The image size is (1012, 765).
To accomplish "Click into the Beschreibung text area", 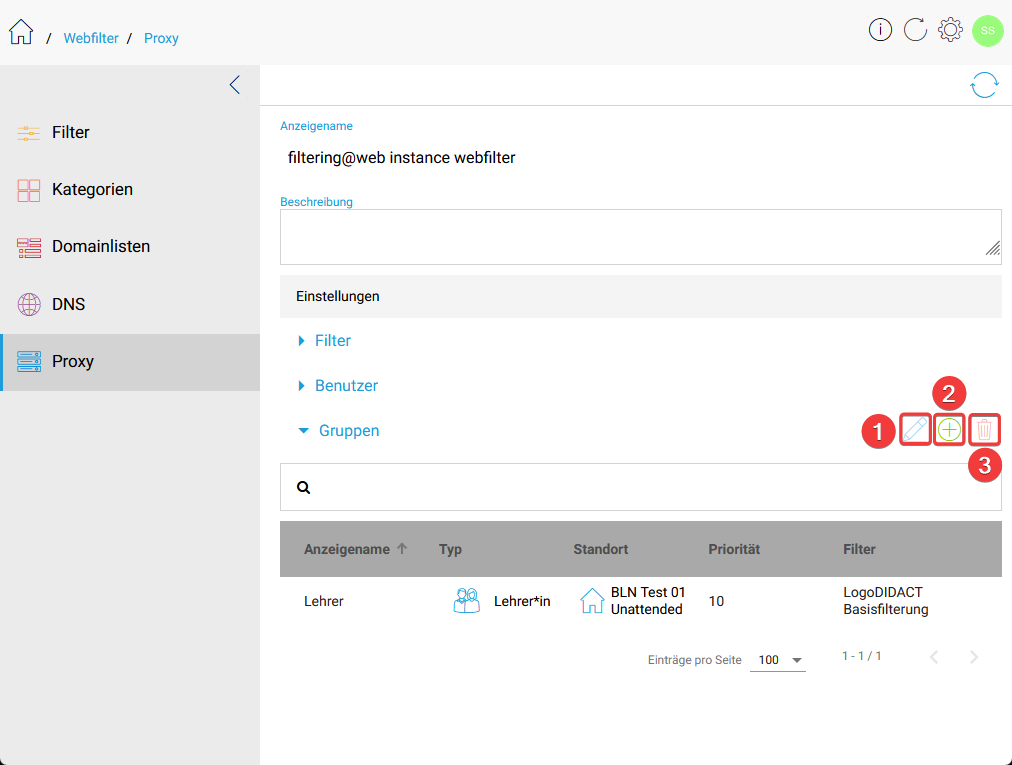I will (640, 237).
